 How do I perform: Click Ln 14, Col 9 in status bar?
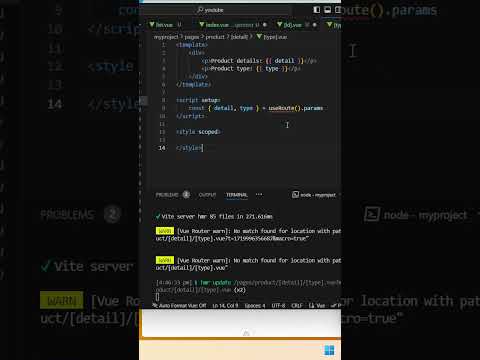click(x=225, y=306)
